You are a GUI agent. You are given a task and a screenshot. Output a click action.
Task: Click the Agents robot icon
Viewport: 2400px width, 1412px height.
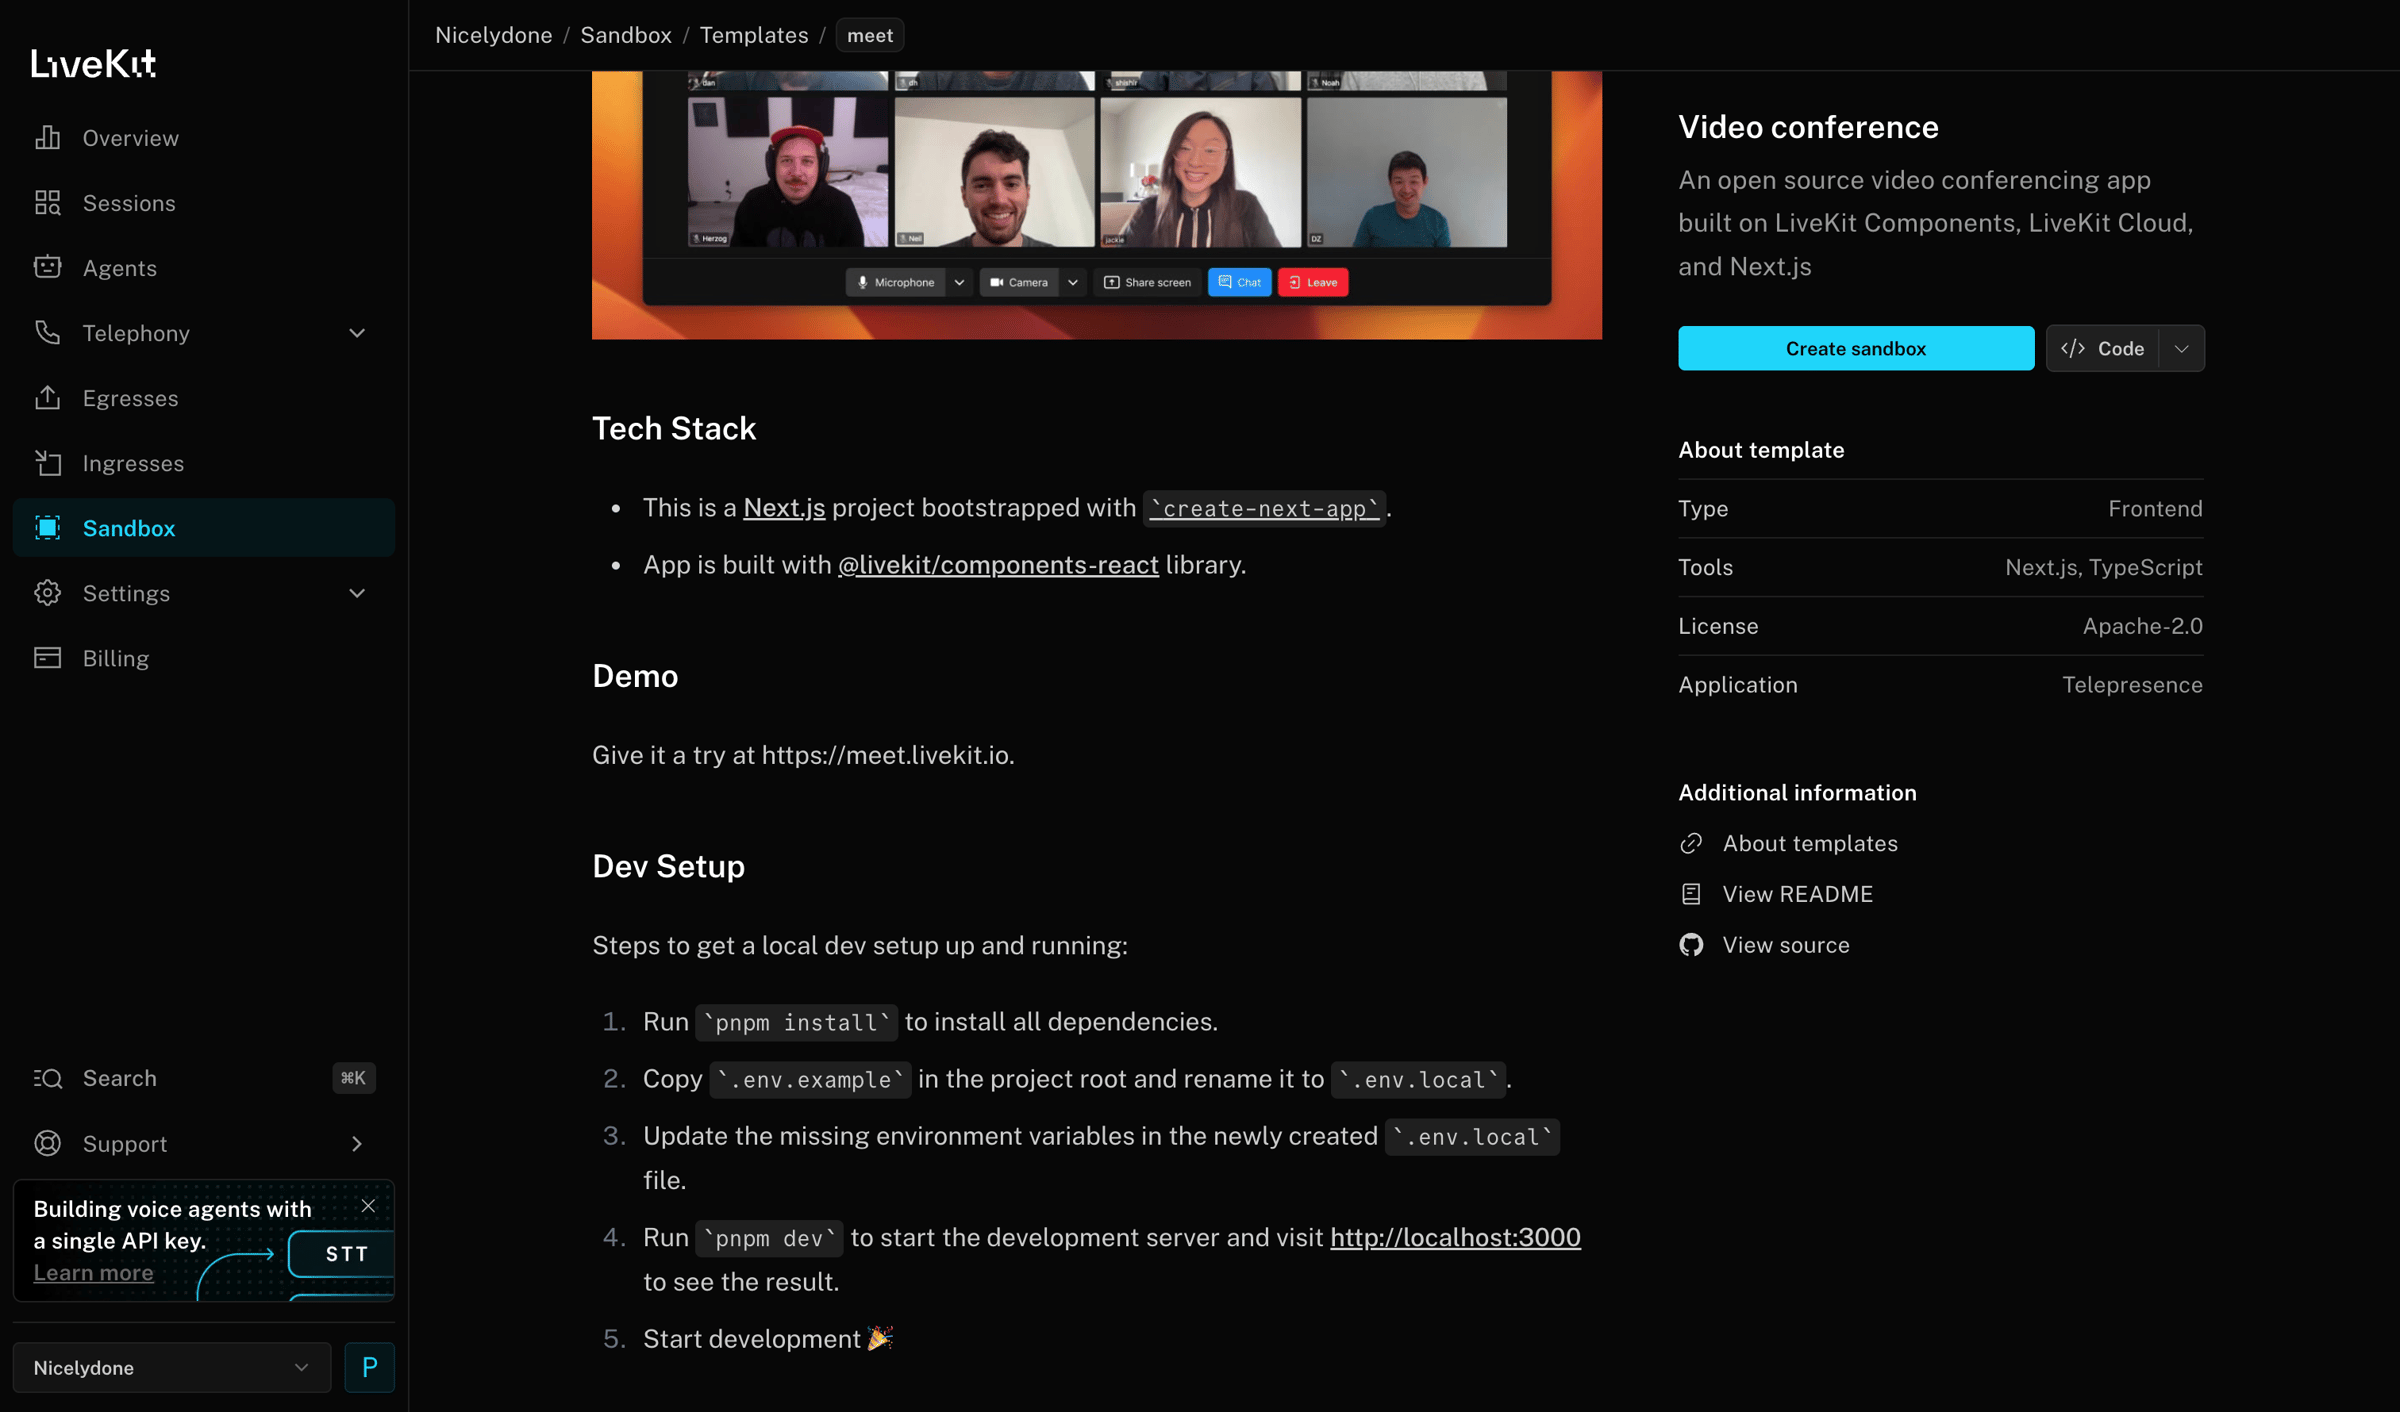click(47, 267)
